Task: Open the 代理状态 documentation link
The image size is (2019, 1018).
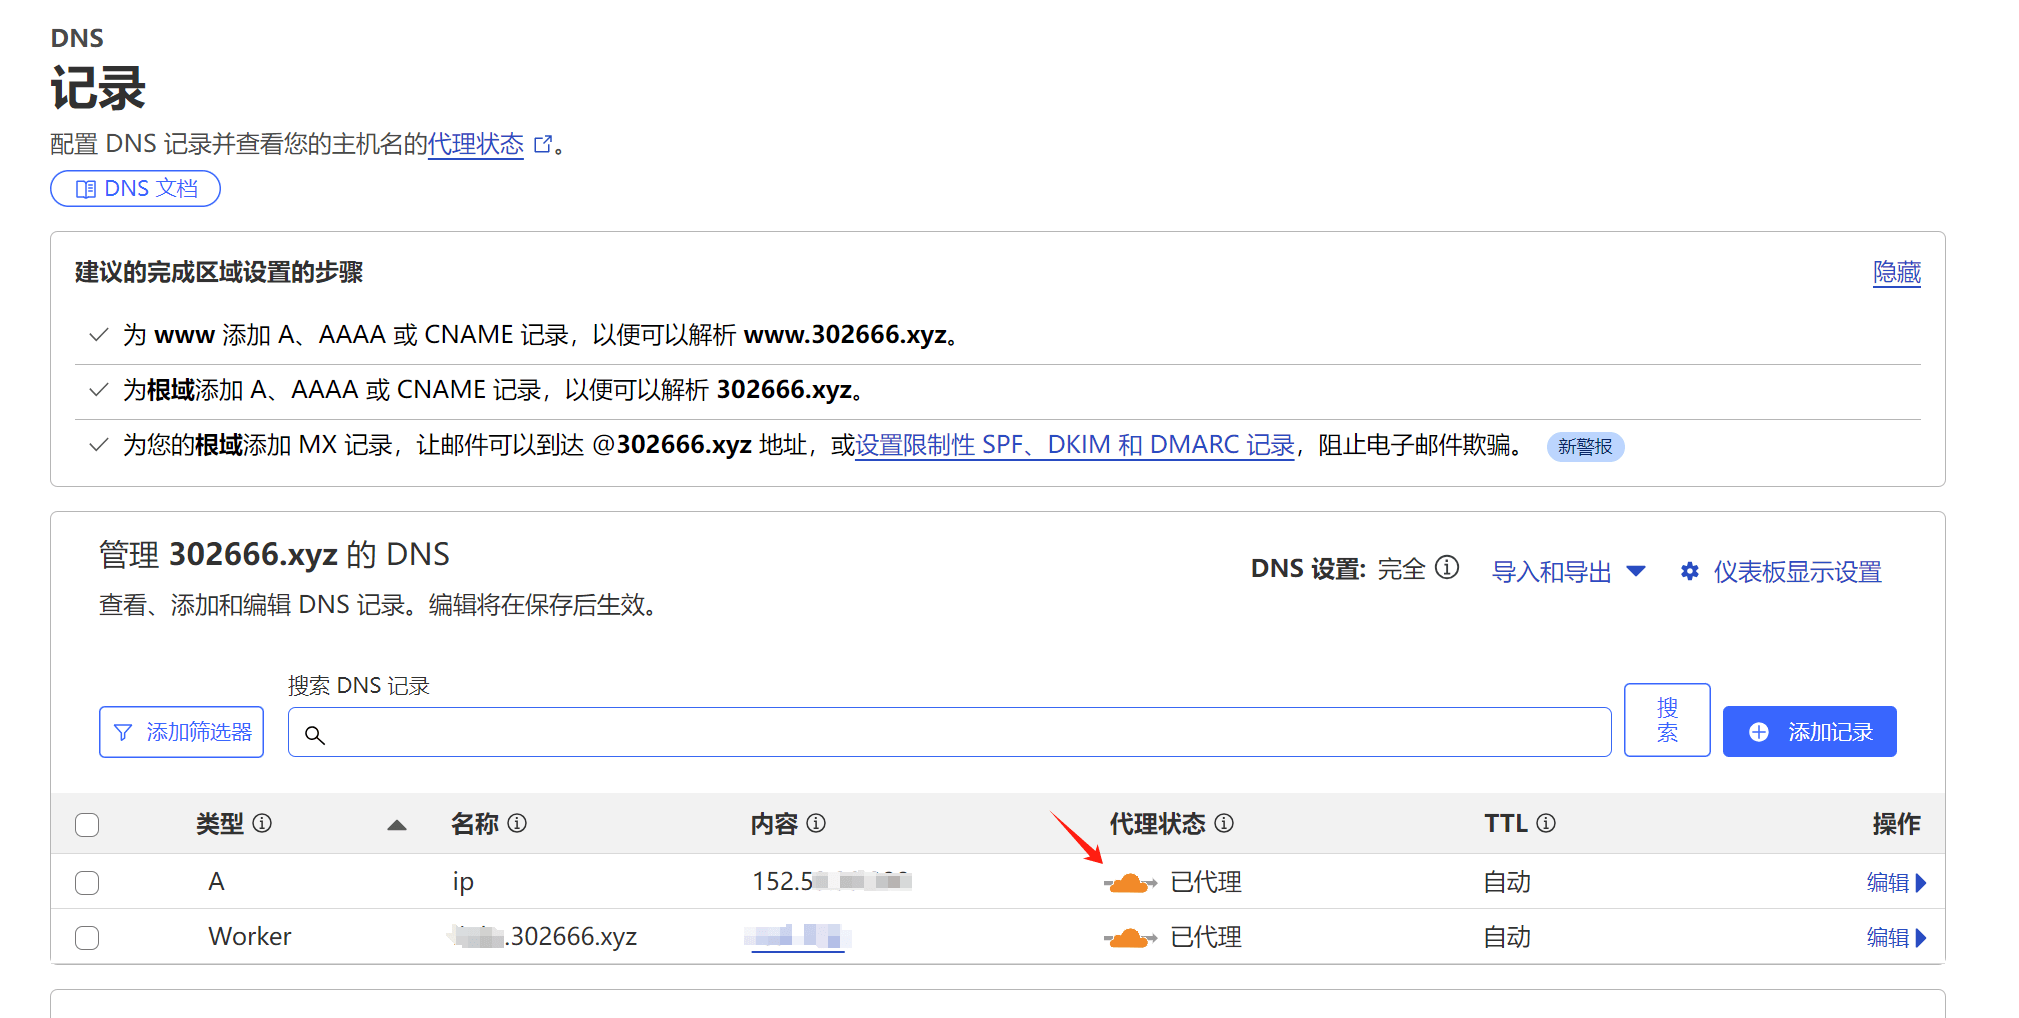Action: 476,144
